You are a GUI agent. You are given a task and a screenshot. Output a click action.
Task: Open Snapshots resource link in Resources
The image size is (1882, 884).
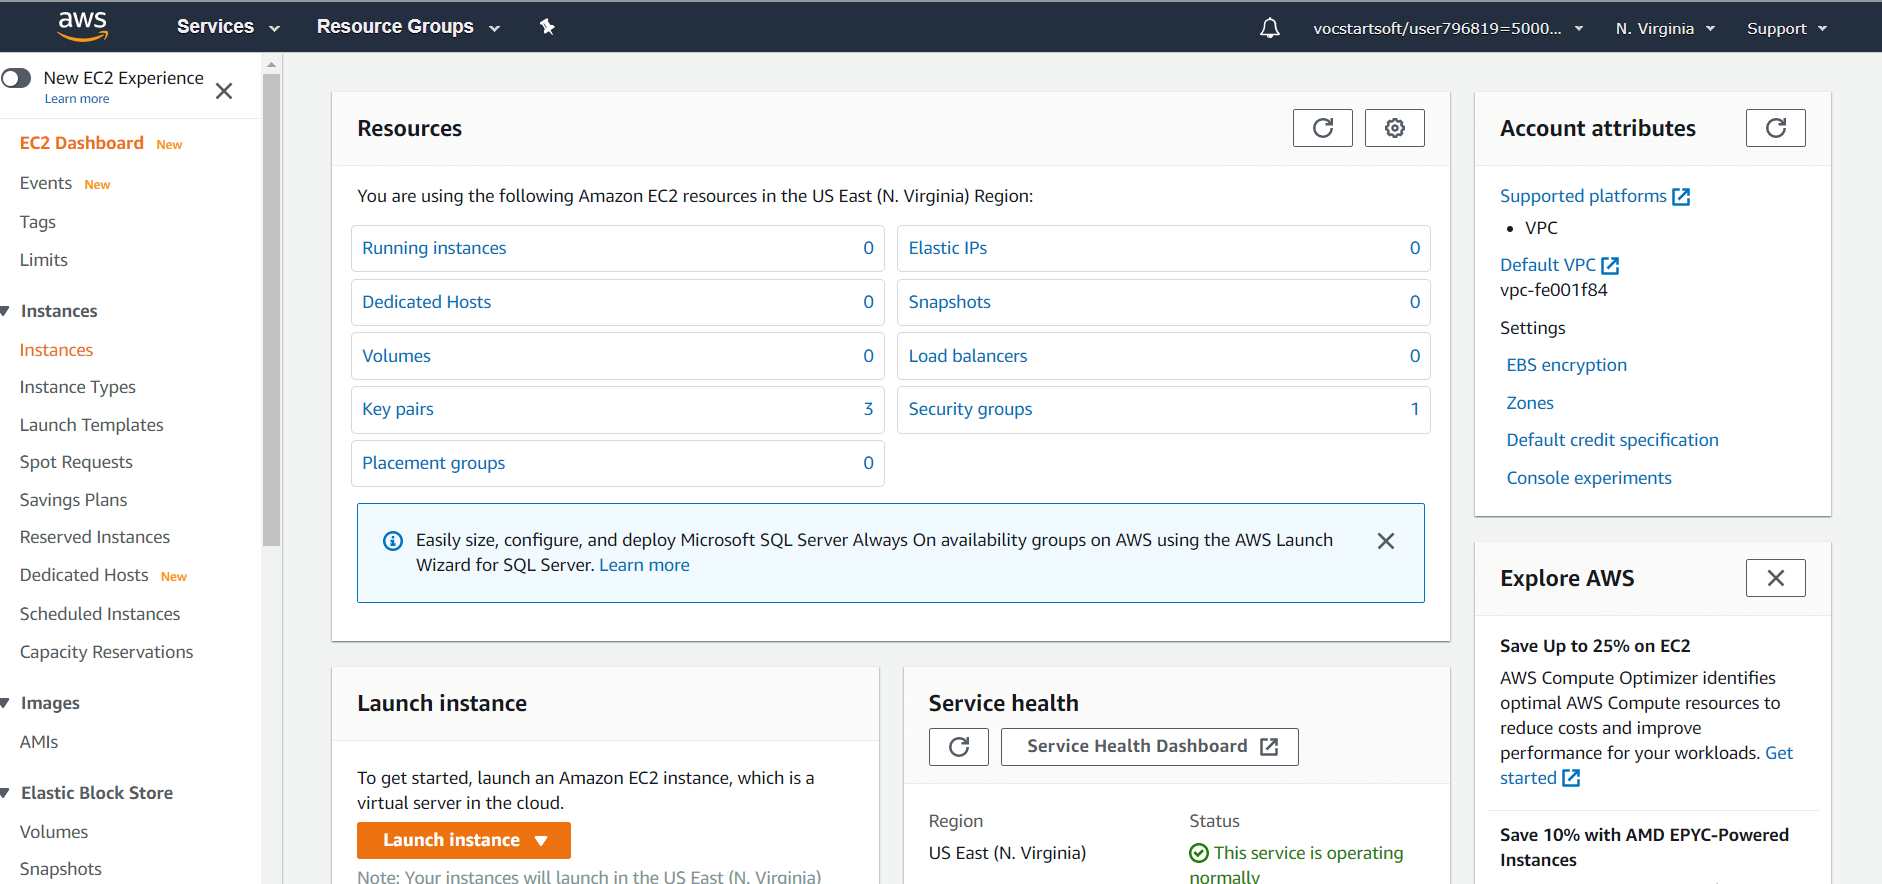(950, 302)
